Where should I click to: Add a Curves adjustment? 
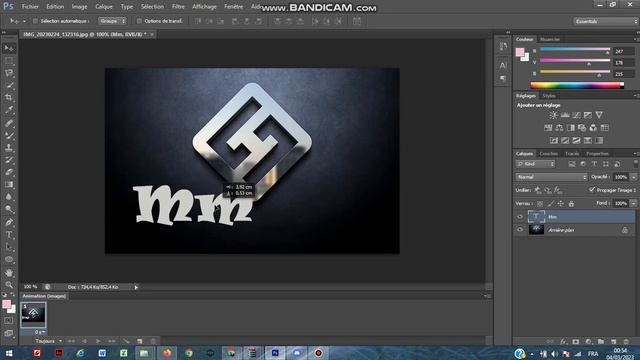(x=576, y=115)
